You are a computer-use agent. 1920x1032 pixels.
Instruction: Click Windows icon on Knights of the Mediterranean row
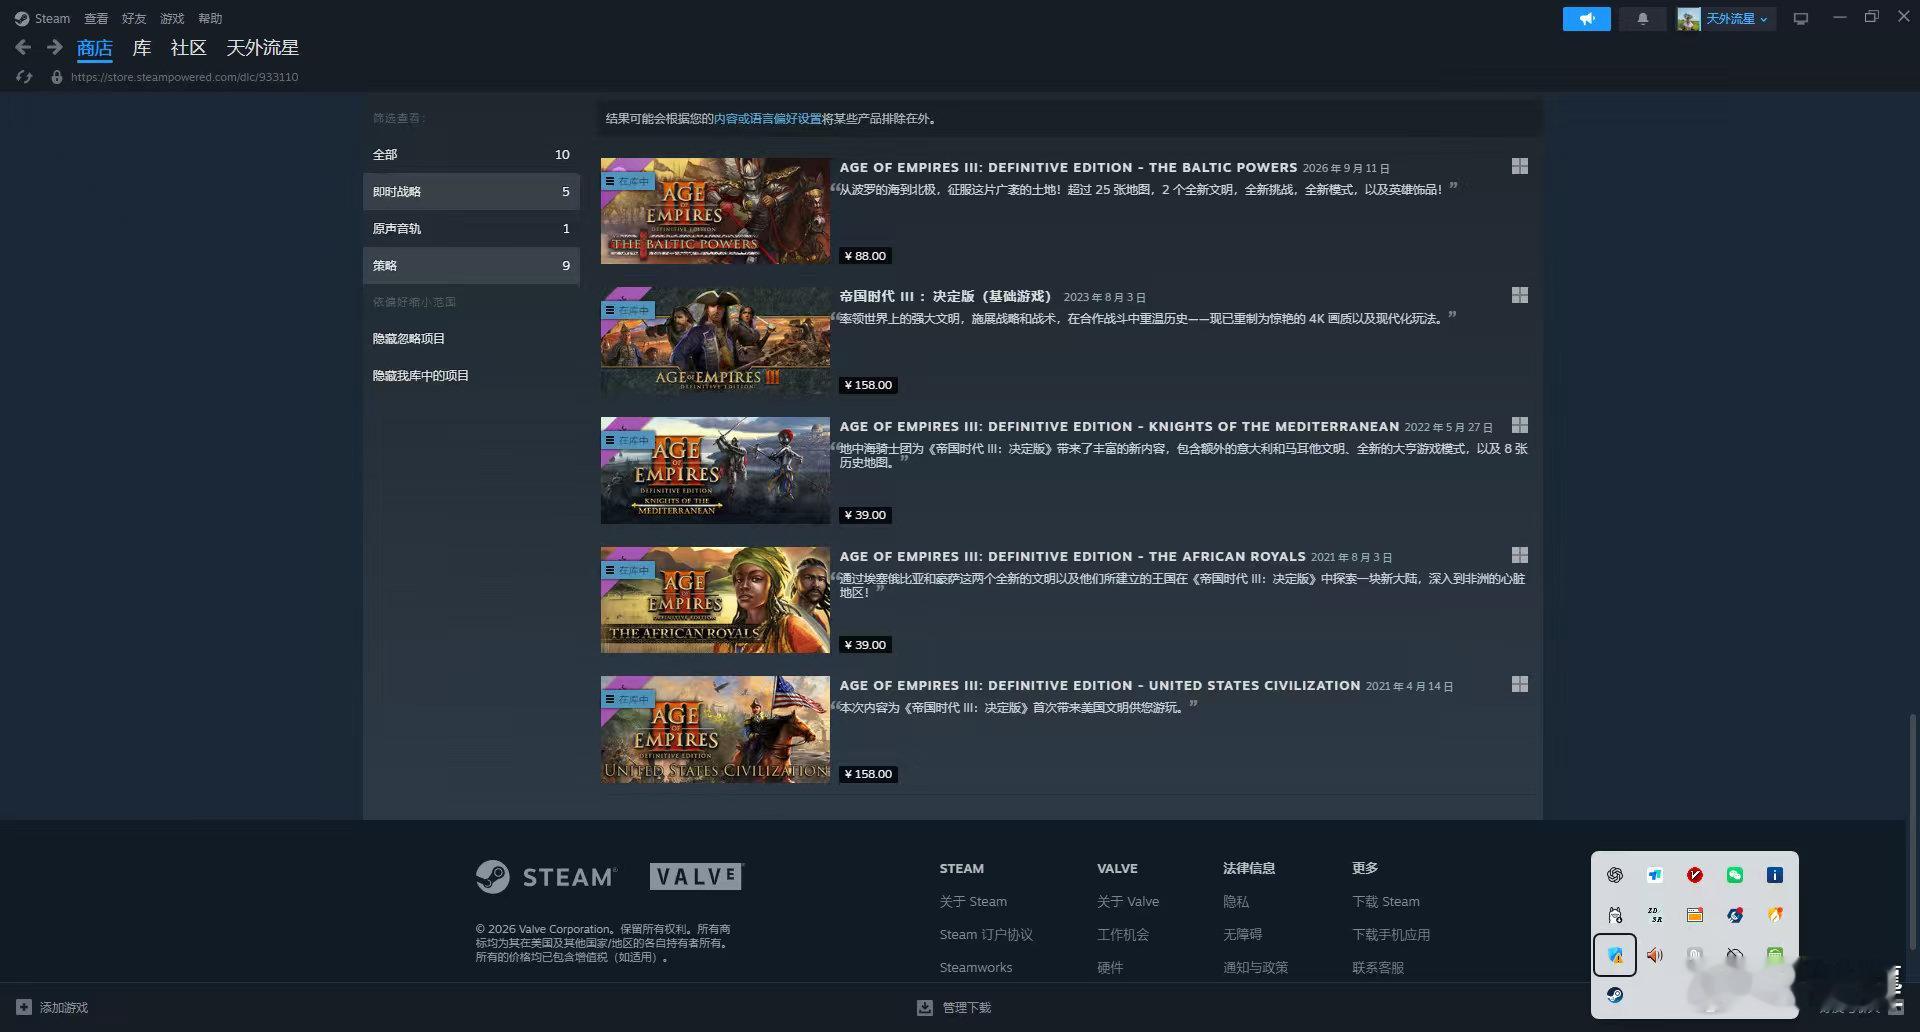click(1519, 425)
